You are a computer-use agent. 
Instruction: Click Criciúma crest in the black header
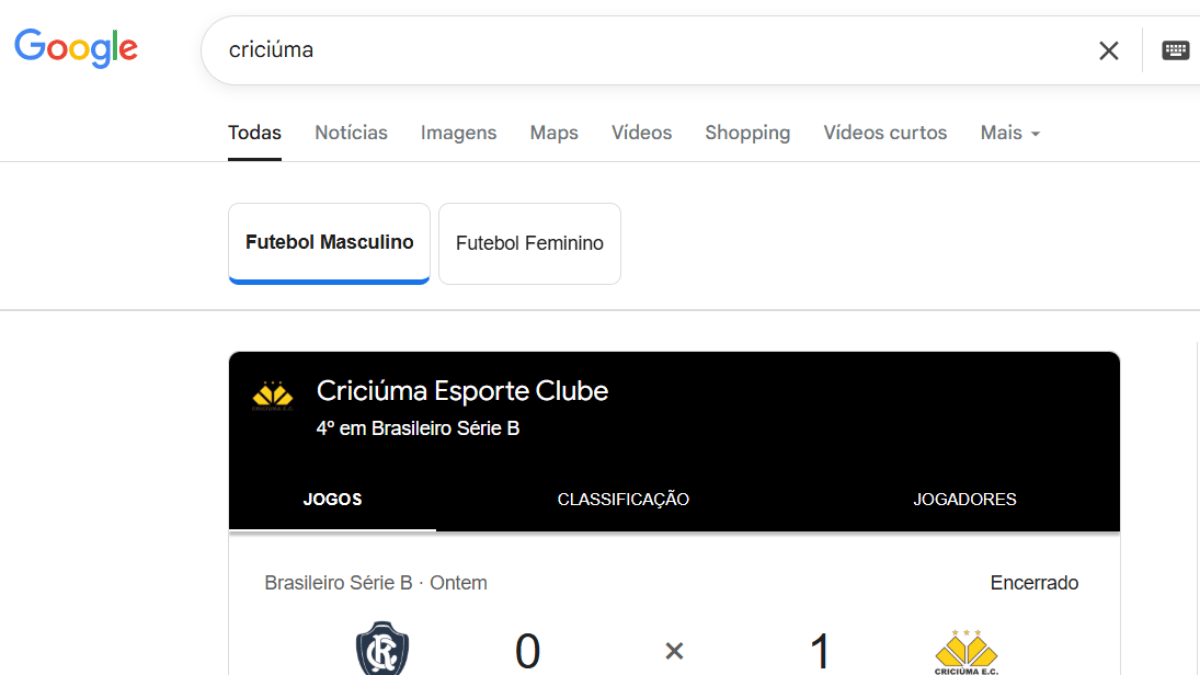point(272,395)
